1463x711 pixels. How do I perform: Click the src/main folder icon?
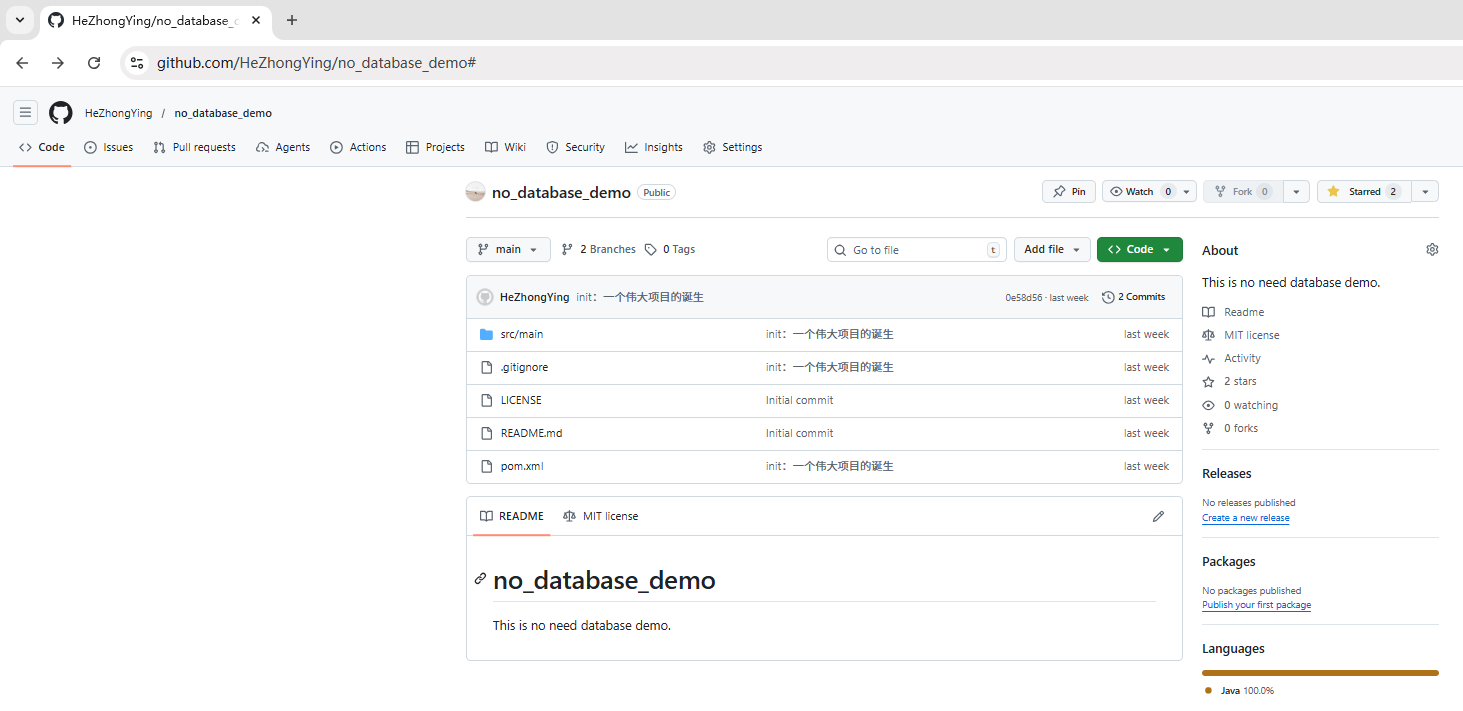(x=486, y=334)
